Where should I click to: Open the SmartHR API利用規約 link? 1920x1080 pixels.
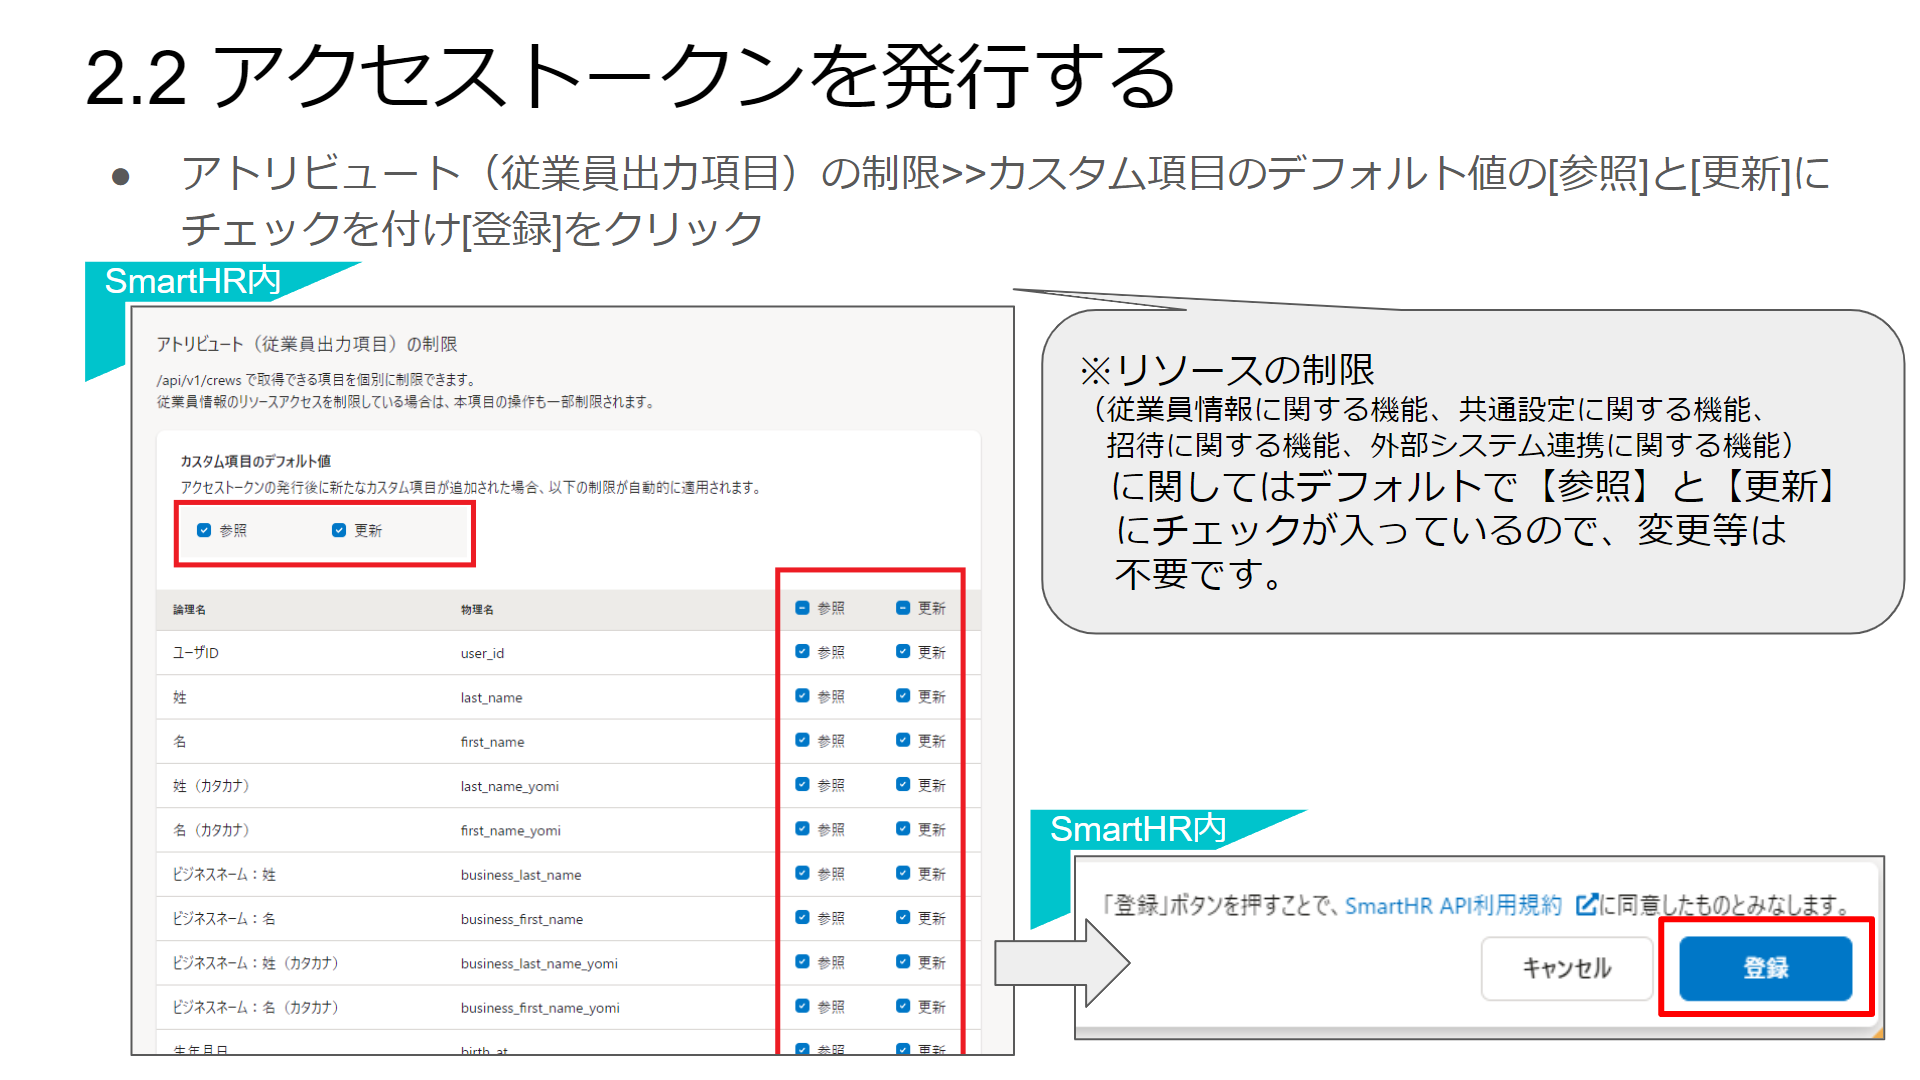1453,906
